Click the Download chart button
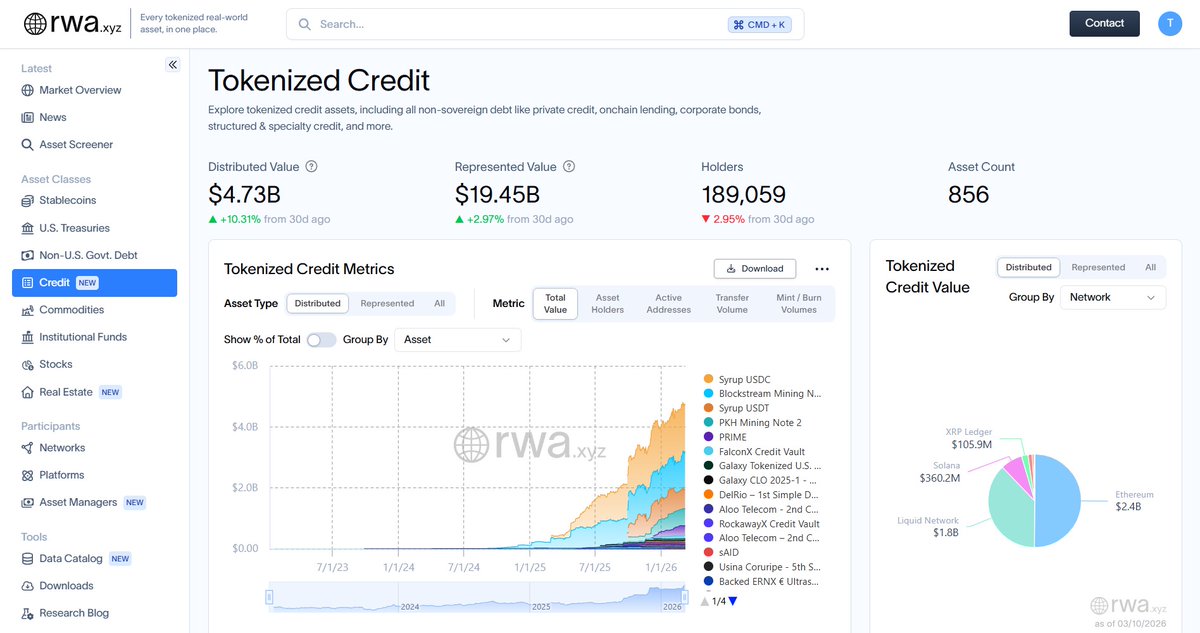The image size is (1200, 633). click(x=755, y=269)
